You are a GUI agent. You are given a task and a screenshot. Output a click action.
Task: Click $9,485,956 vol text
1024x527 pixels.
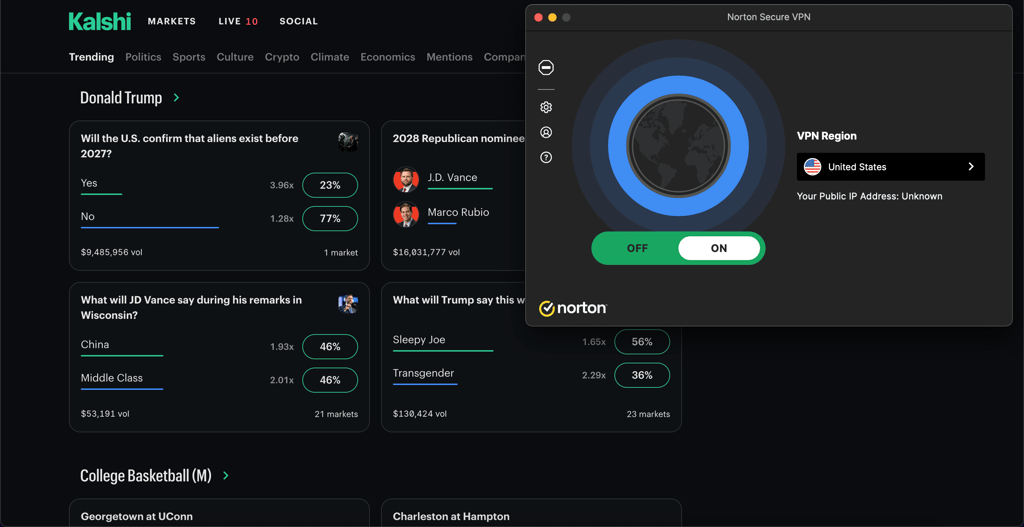(x=112, y=252)
